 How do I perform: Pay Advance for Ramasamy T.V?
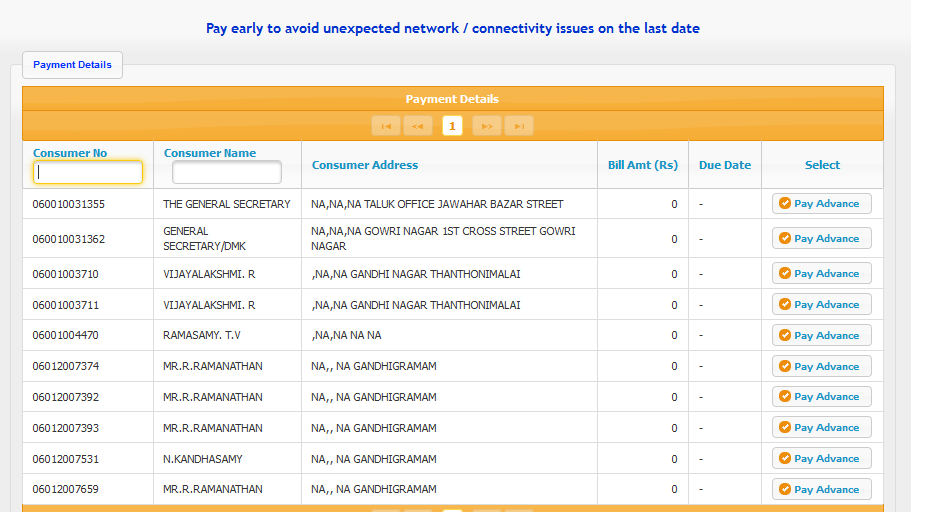(x=821, y=336)
